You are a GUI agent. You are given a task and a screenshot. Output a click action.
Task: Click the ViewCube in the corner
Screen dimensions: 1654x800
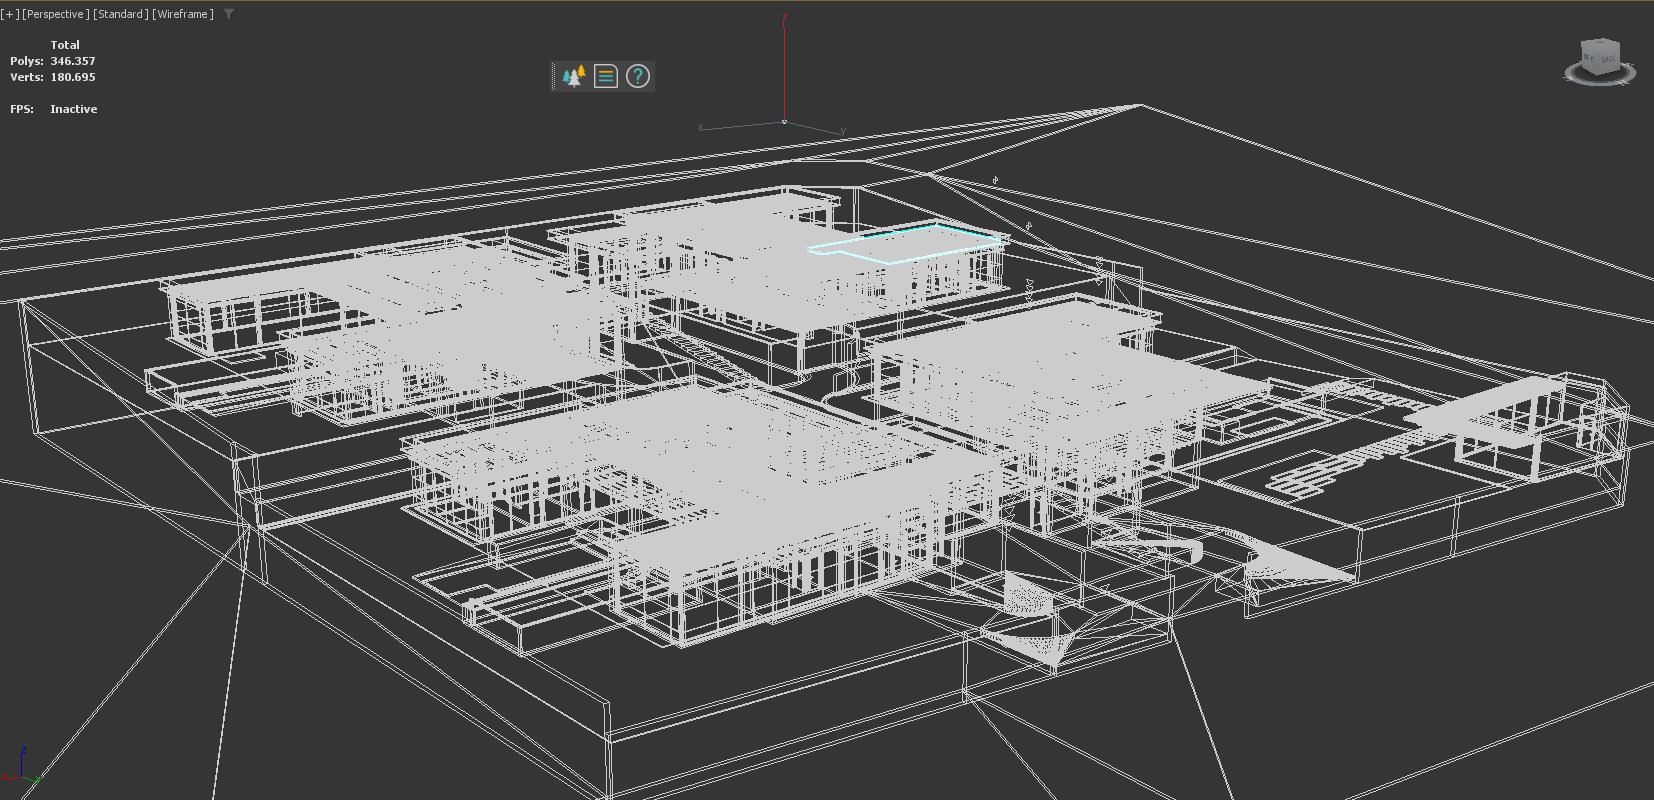[1599, 56]
